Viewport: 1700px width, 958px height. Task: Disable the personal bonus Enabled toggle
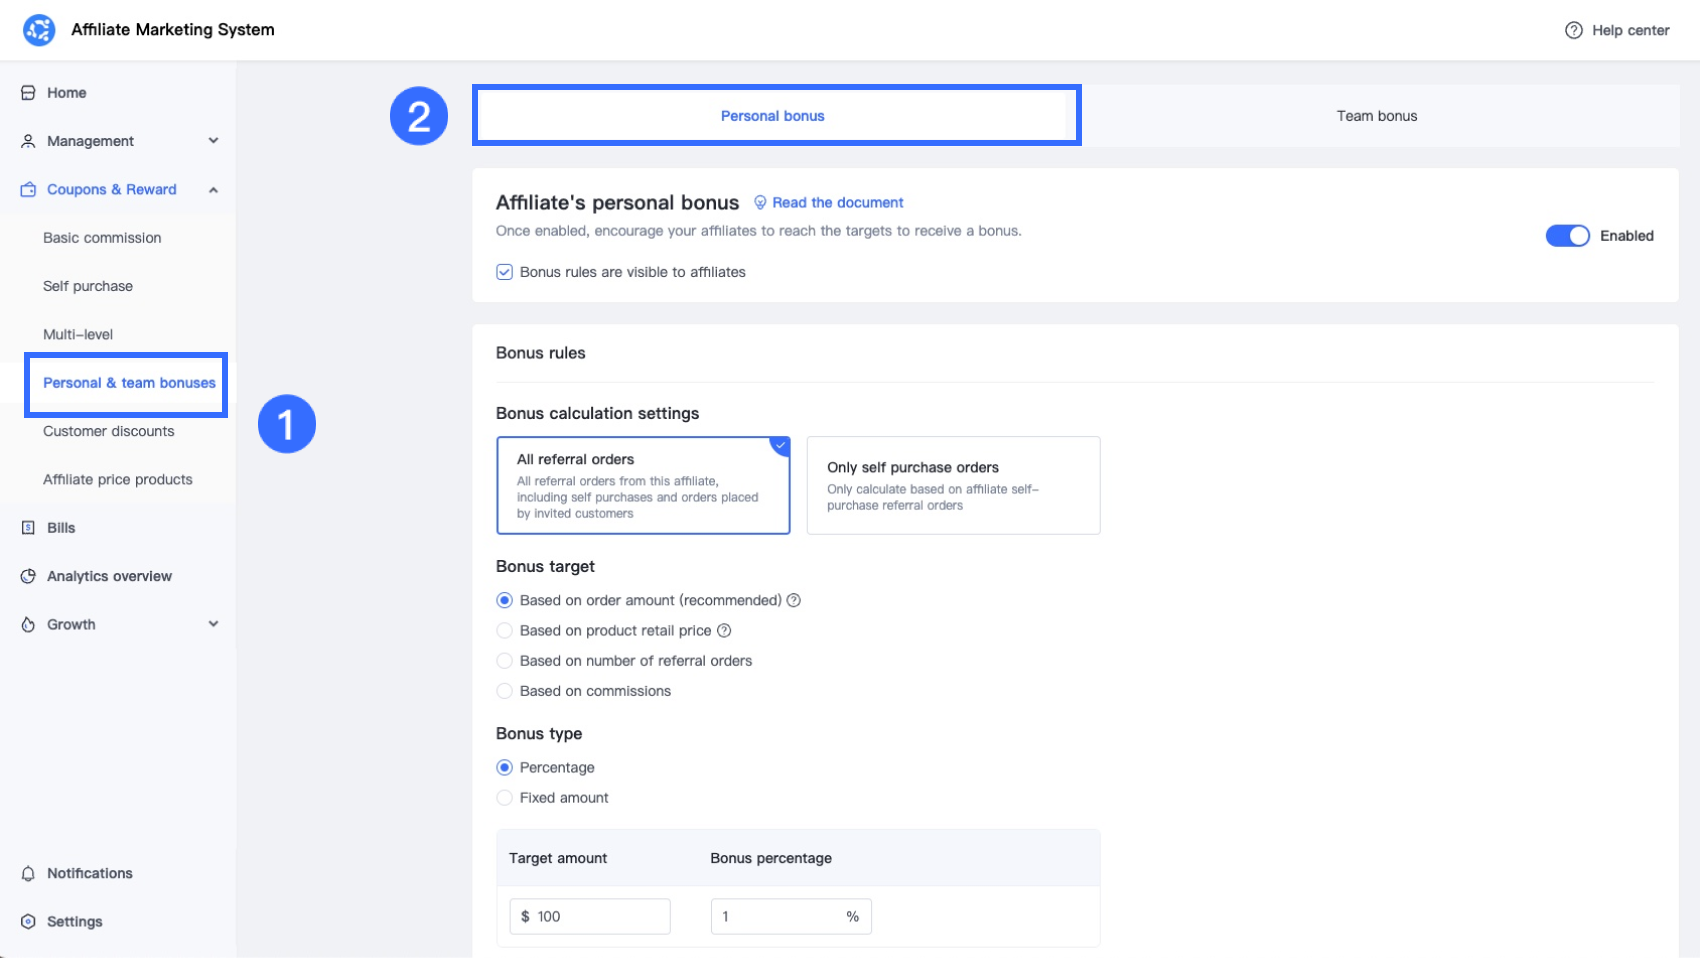[1567, 236]
